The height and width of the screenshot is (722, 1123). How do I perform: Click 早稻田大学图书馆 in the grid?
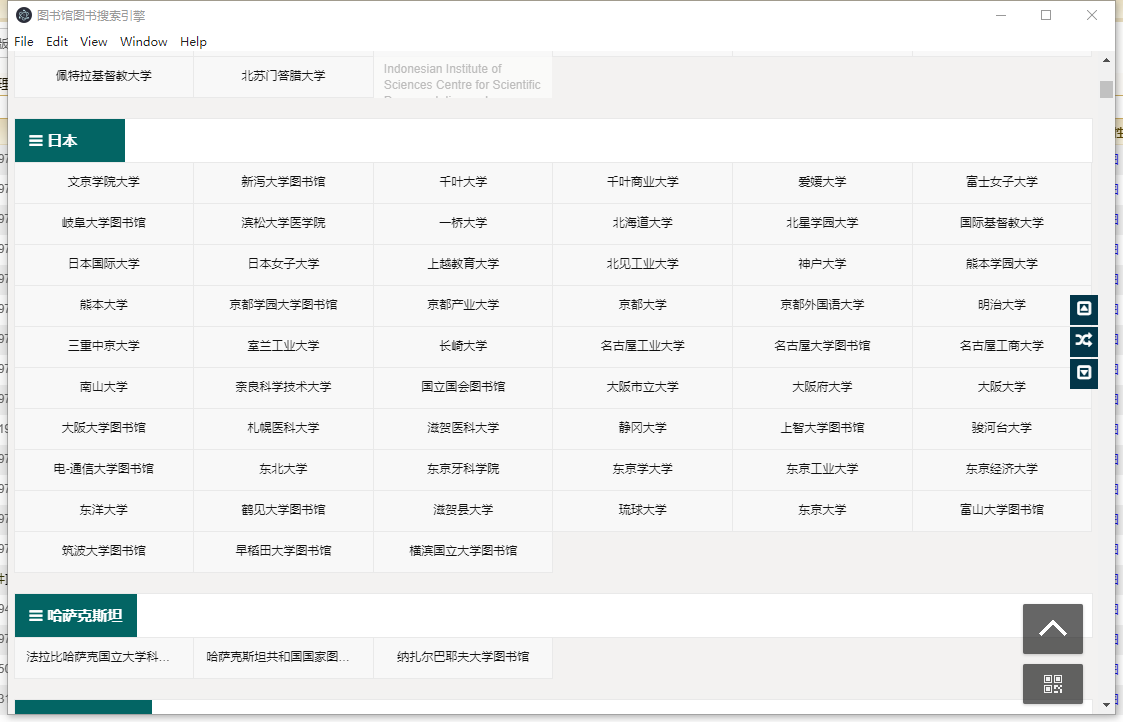click(x=282, y=550)
